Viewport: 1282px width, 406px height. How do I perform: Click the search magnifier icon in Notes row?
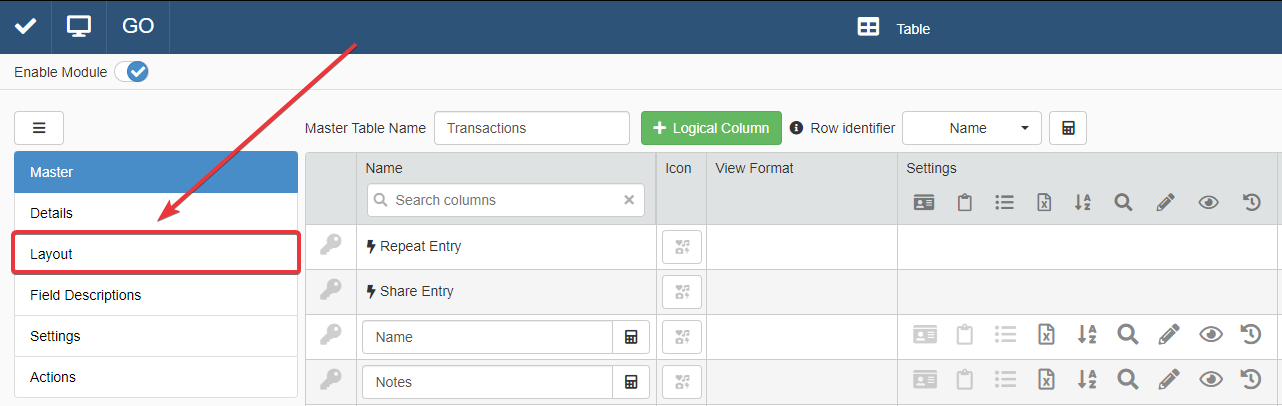[x=1127, y=380]
